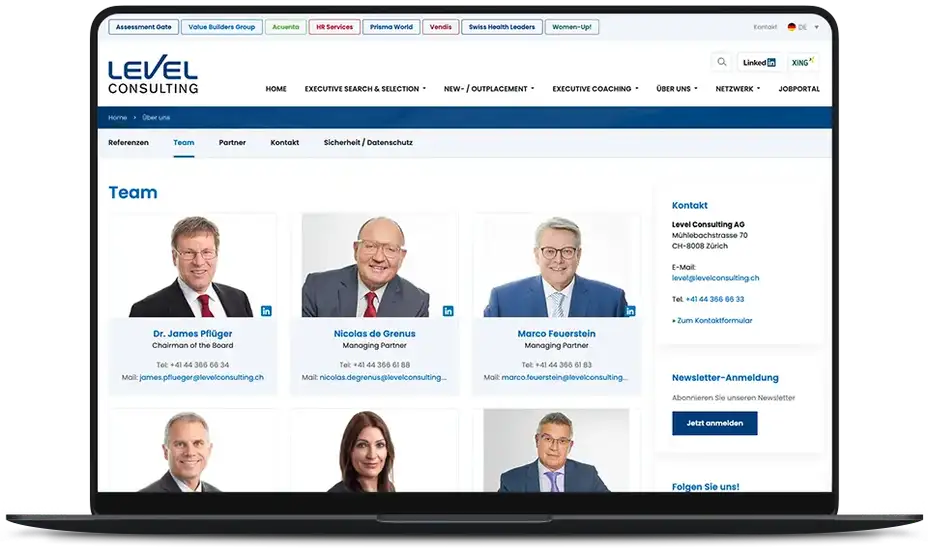Open the Zum Kontaktformular link

click(712, 321)
